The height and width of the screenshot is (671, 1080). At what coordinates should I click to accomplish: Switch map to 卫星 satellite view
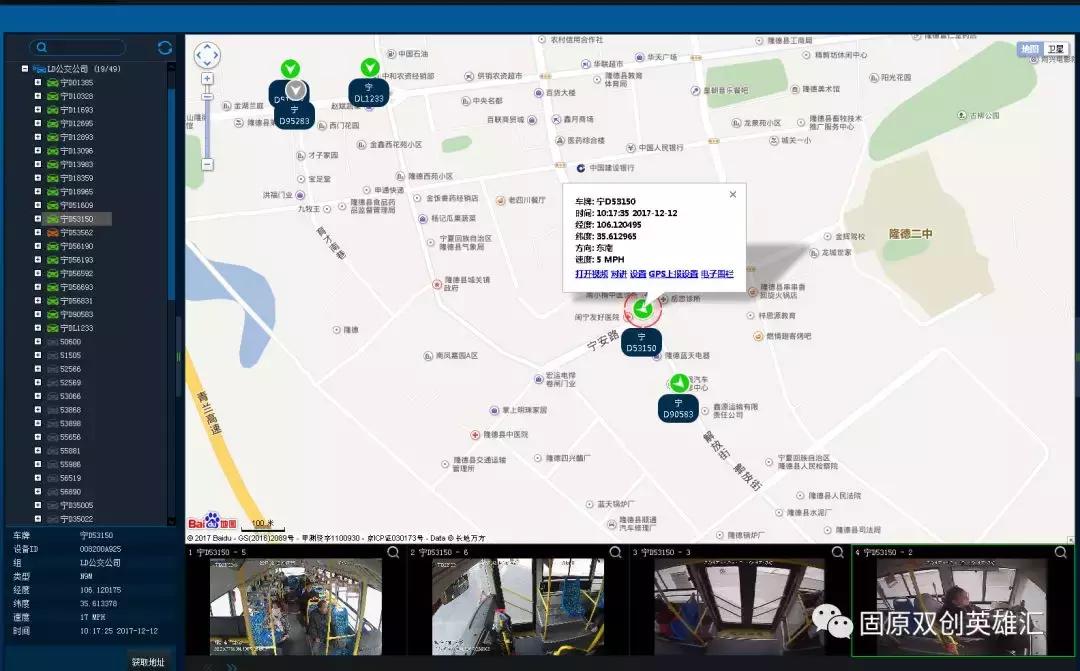1056,49
